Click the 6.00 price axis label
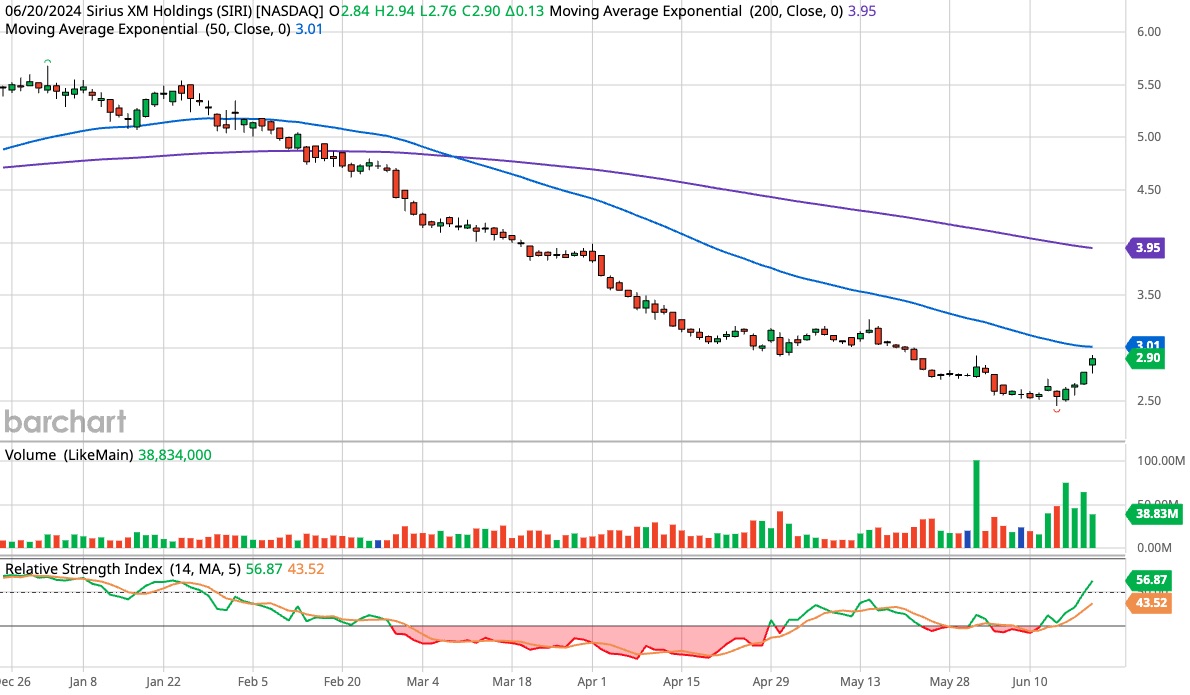 [1148, 32]
